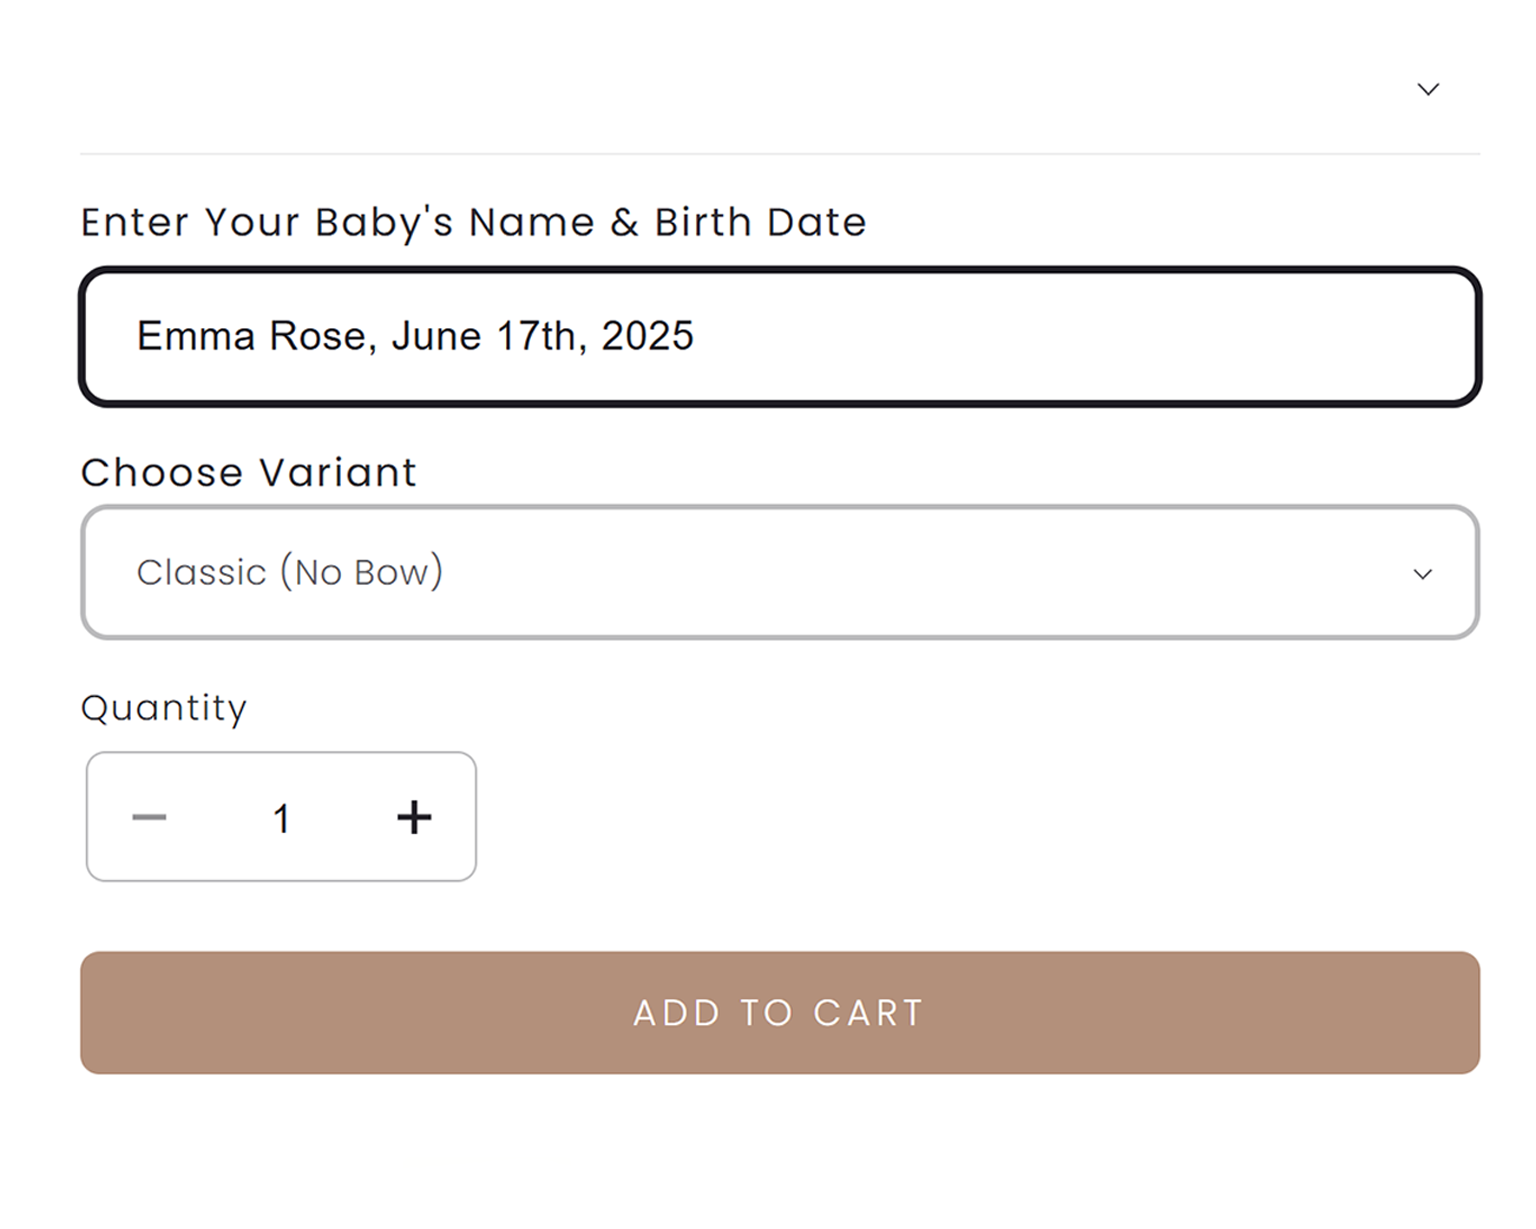This screenshot has width=1536, height=1229.
Task: Increase quantity with the plus icon
Action: coord(414,817)
